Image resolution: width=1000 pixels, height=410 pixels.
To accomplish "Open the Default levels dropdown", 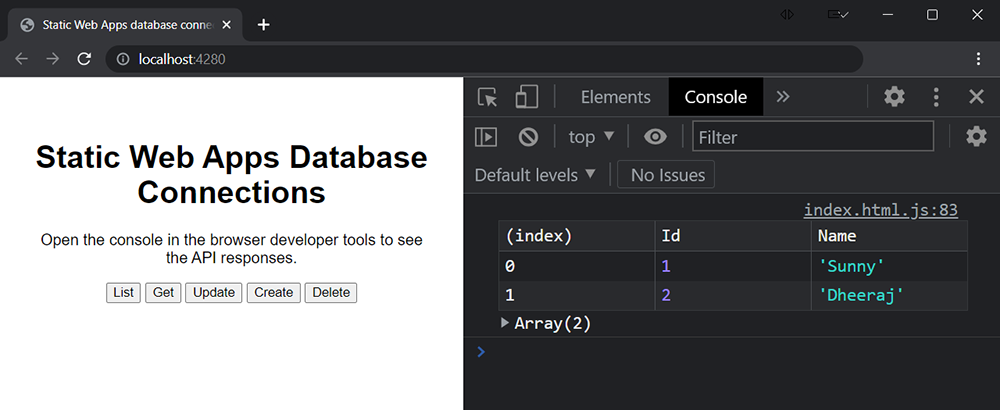I will pyautogui.click(x=535, y=175).
